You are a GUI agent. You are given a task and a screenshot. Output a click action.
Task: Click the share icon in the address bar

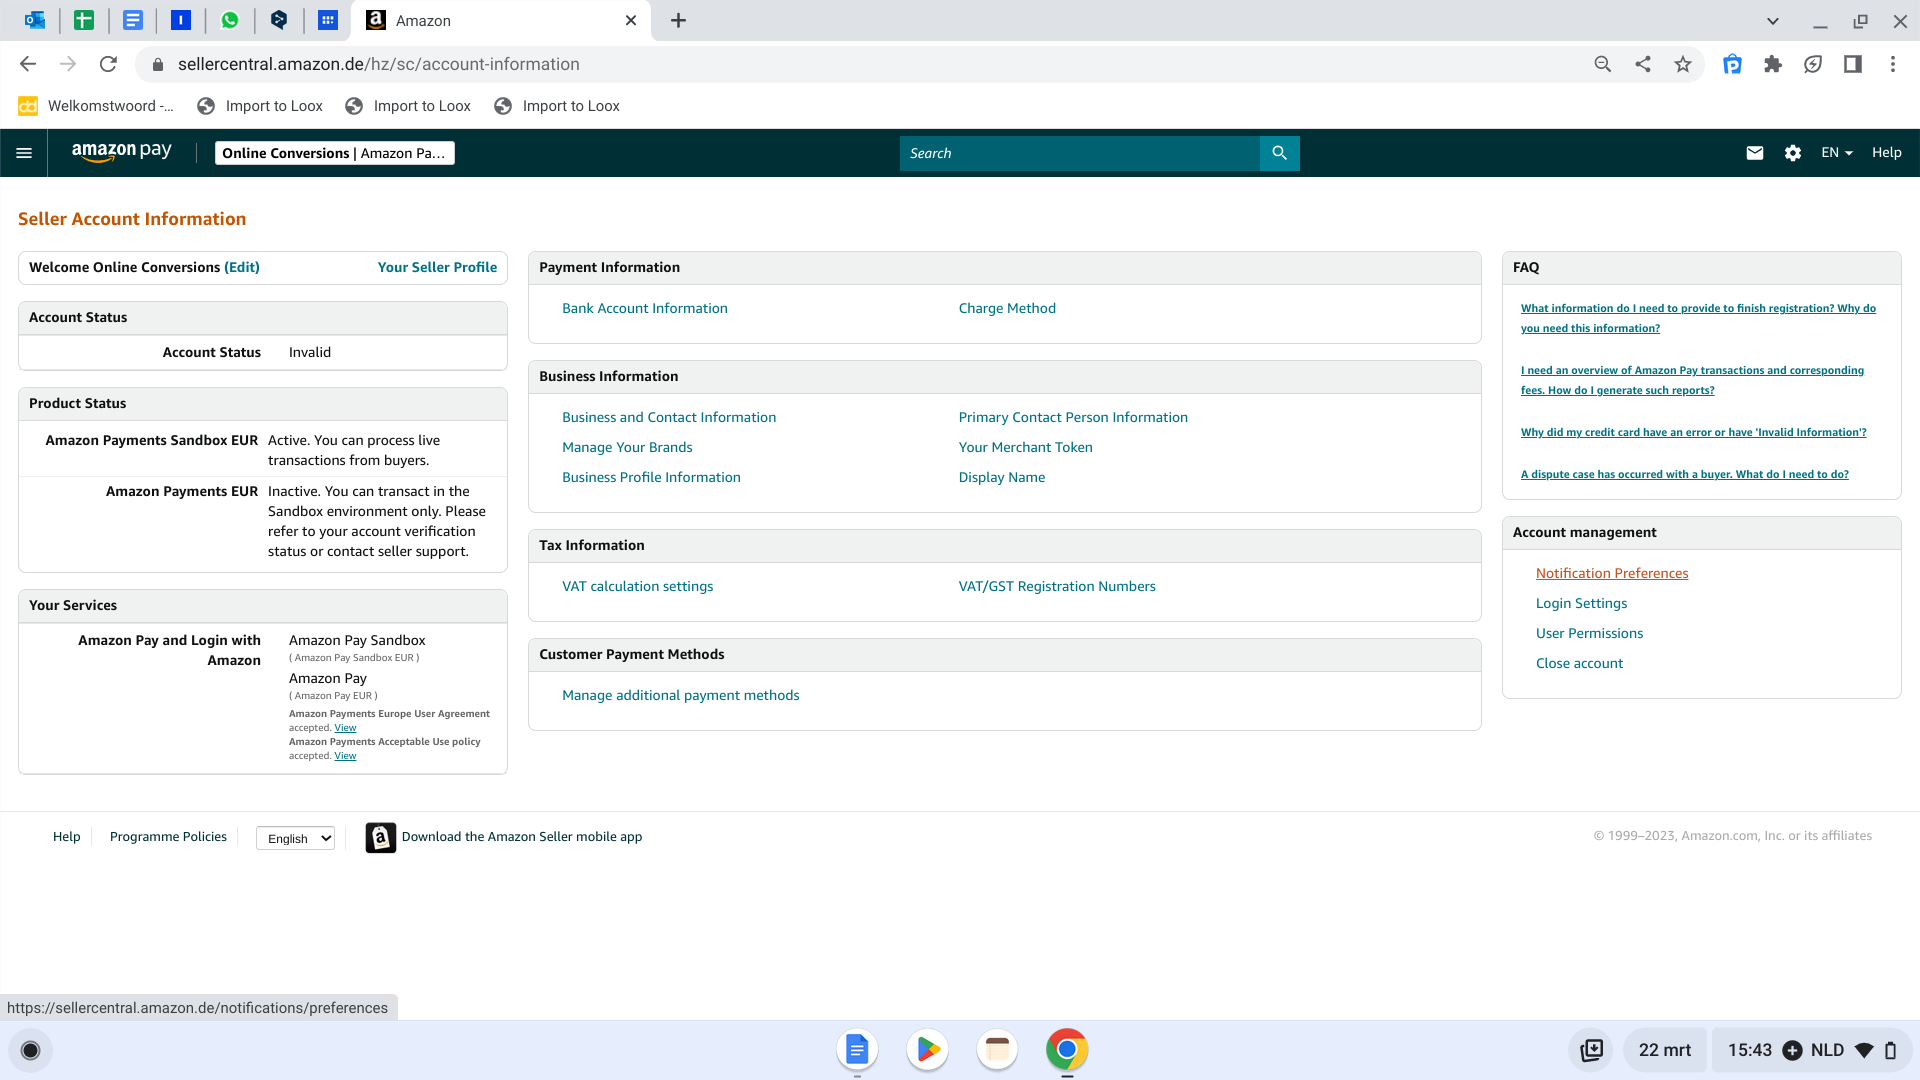point(1642,63)
